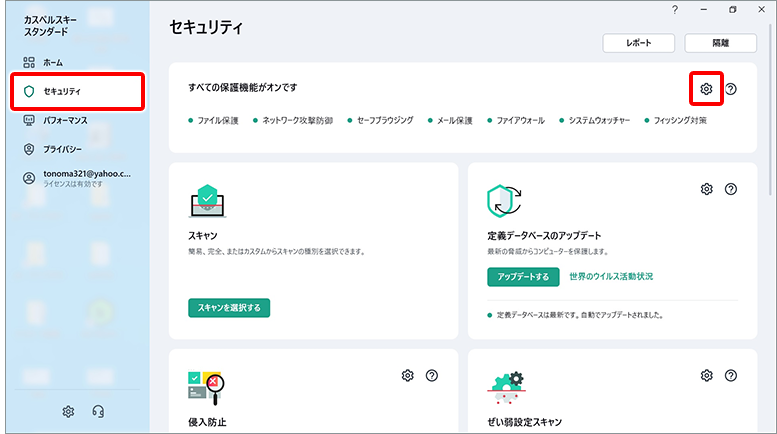This screenshot has width=777, height=434.
Task: Click ライセンスは有効です license status text
Action: pyautogui.click(x=73, y=184)
